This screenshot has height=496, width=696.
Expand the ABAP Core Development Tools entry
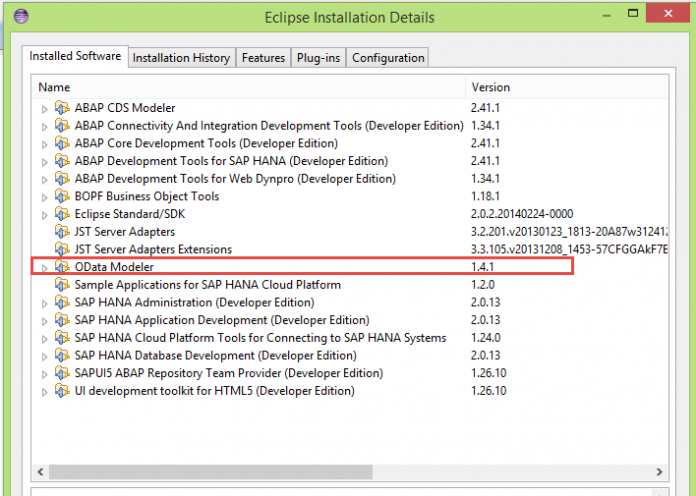44,144
